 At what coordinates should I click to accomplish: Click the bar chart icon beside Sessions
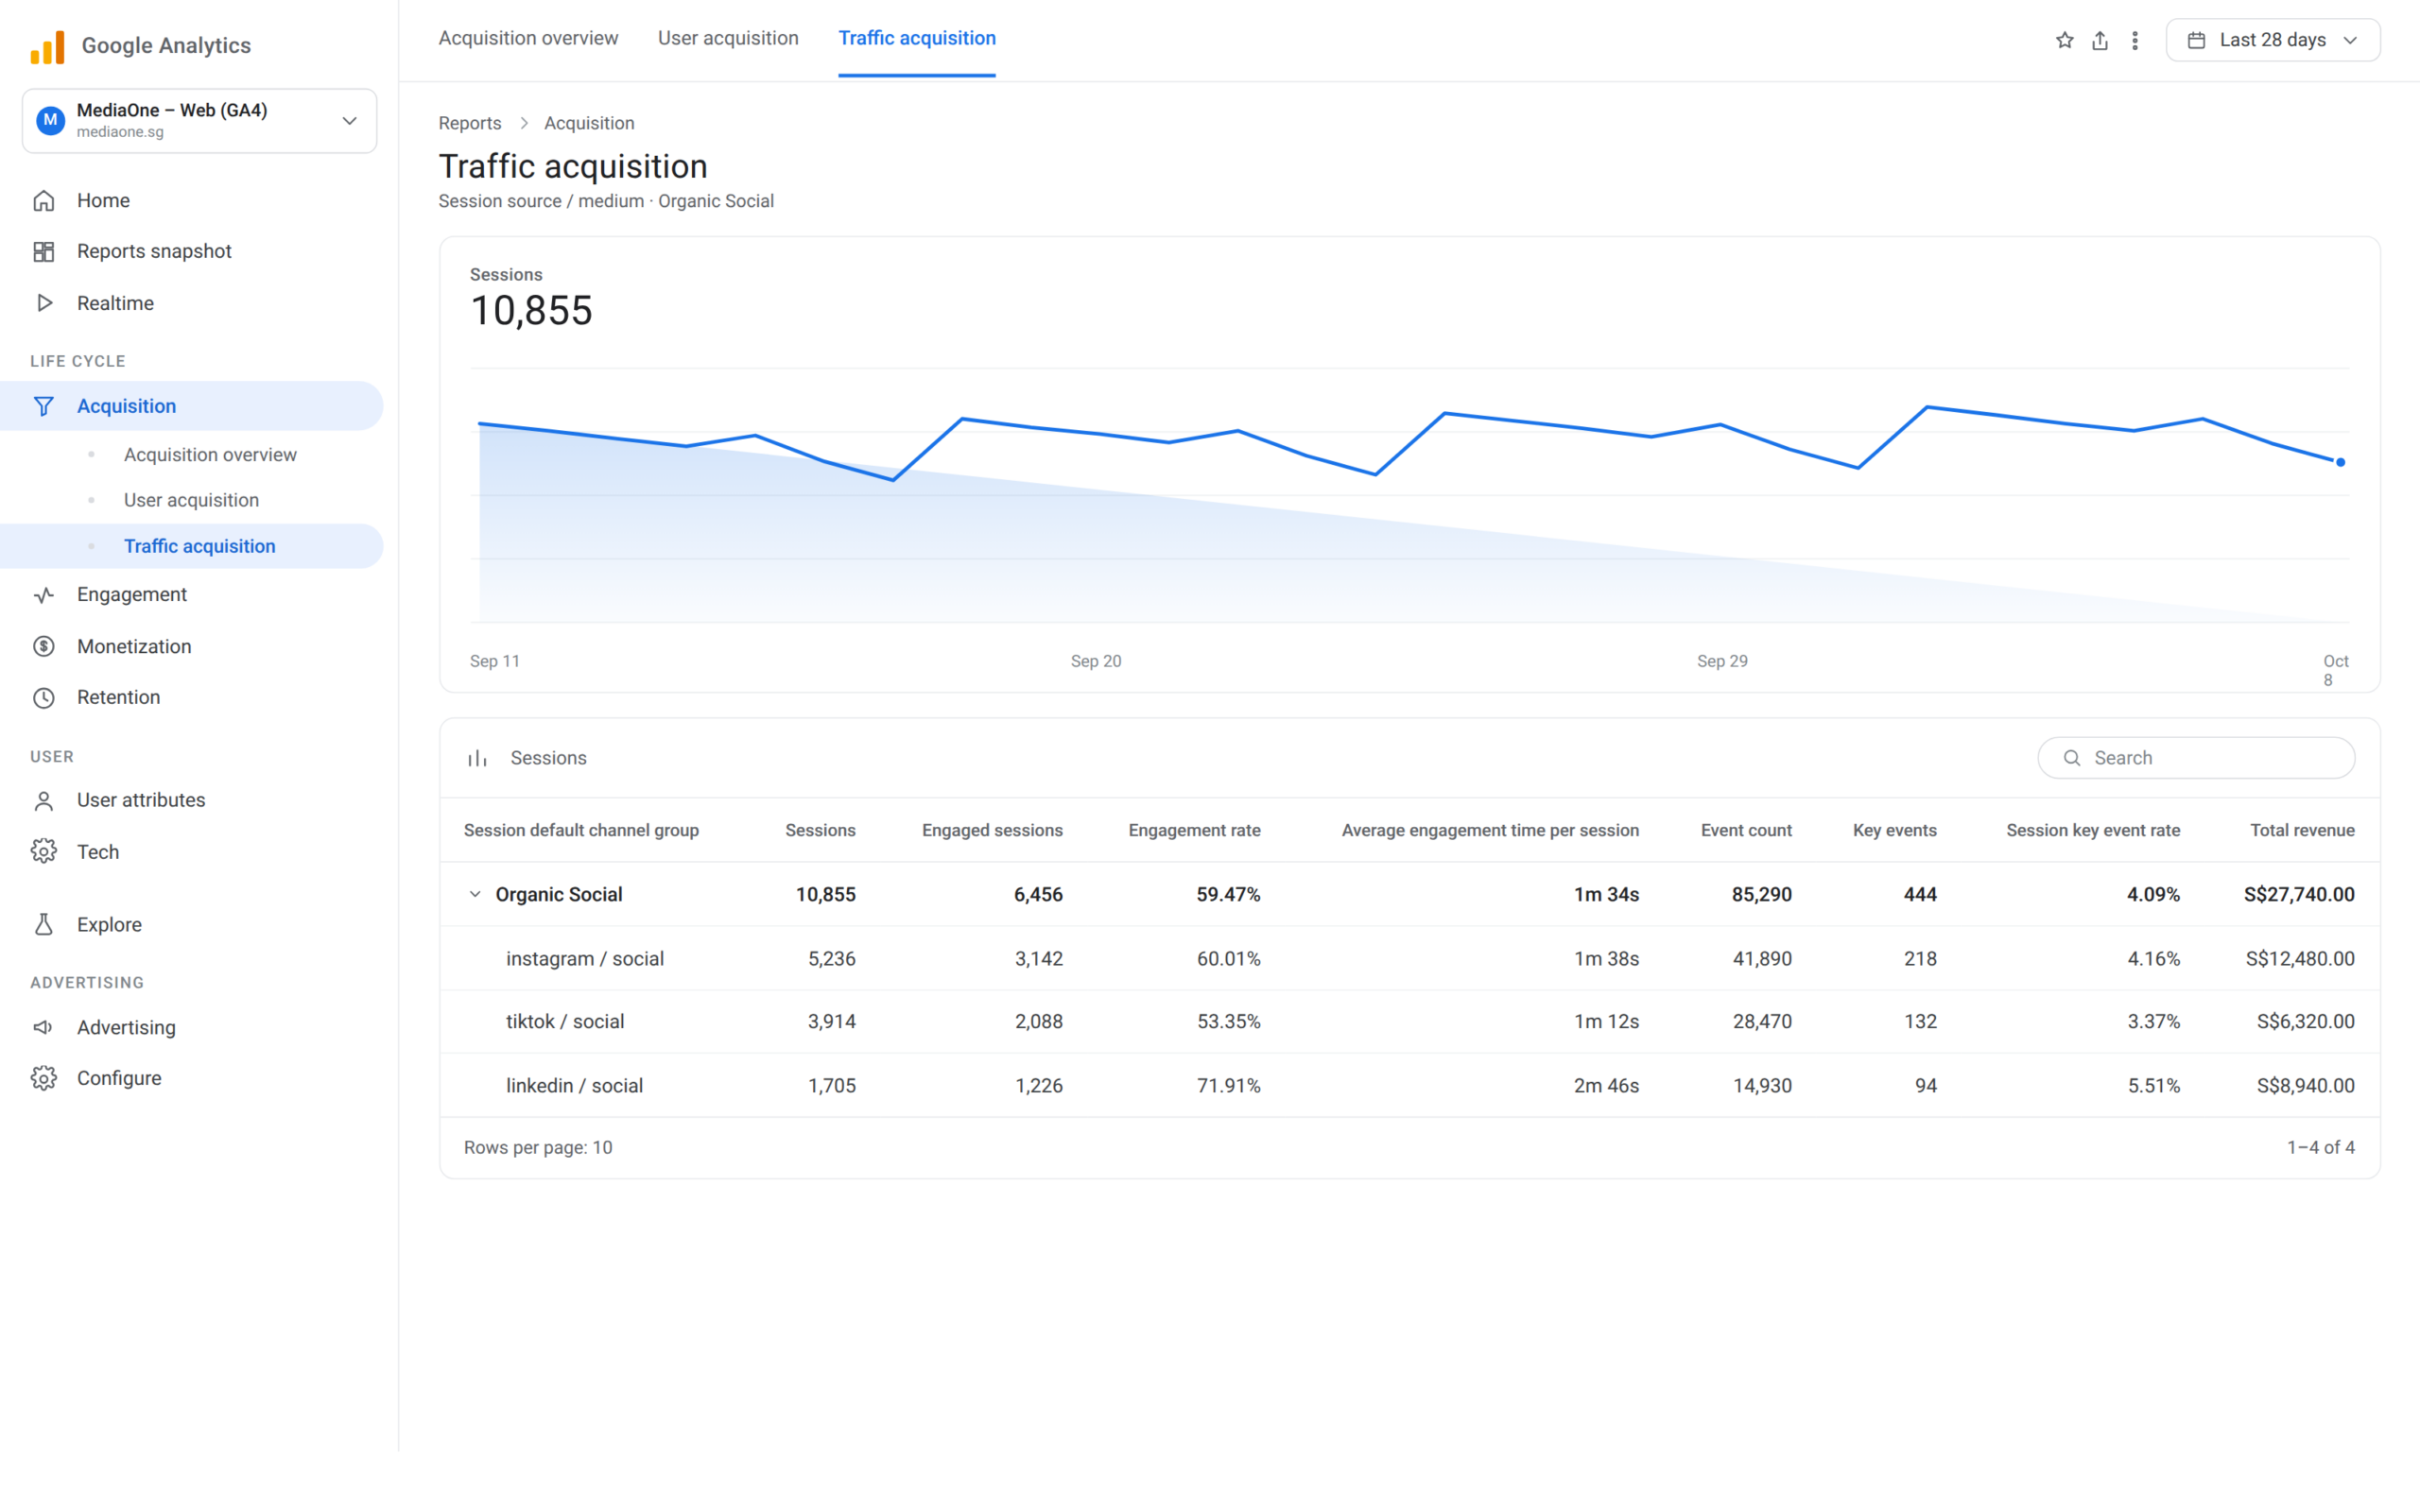click(x=478, y=759)
